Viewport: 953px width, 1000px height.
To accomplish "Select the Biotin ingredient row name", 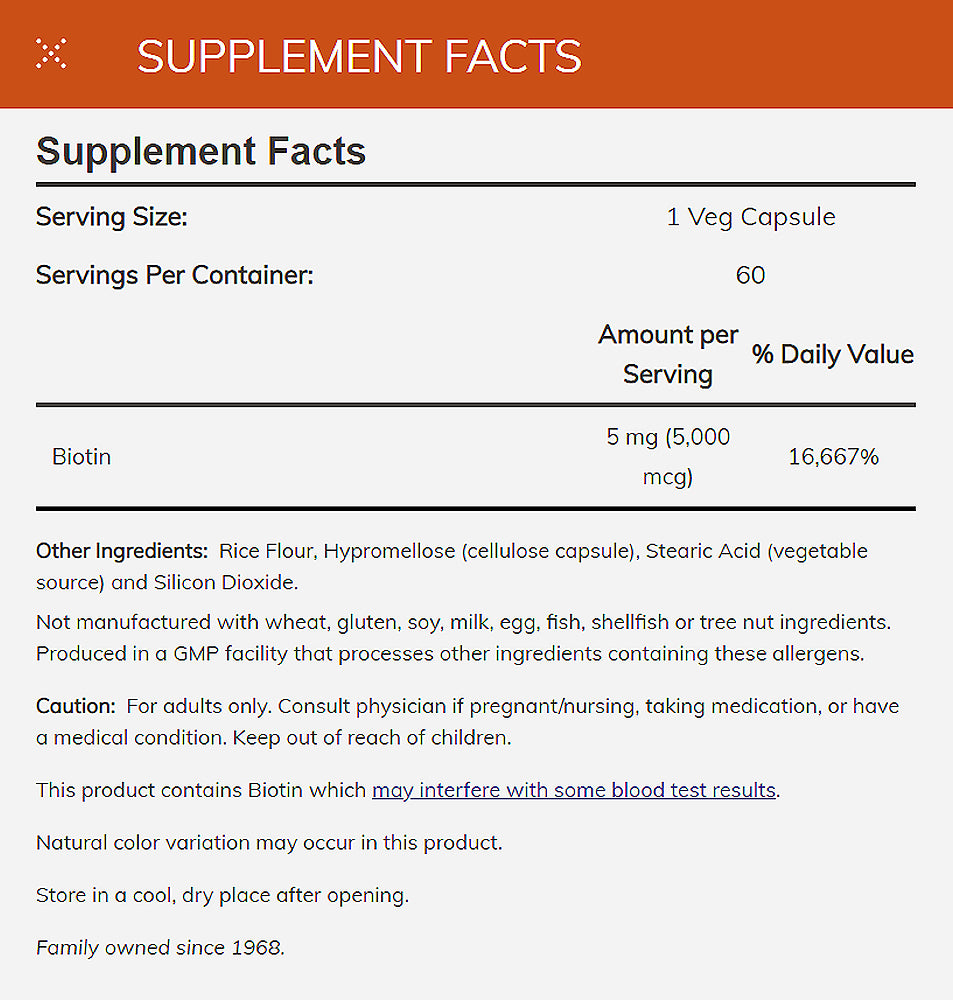I will [x=82, y=457].
